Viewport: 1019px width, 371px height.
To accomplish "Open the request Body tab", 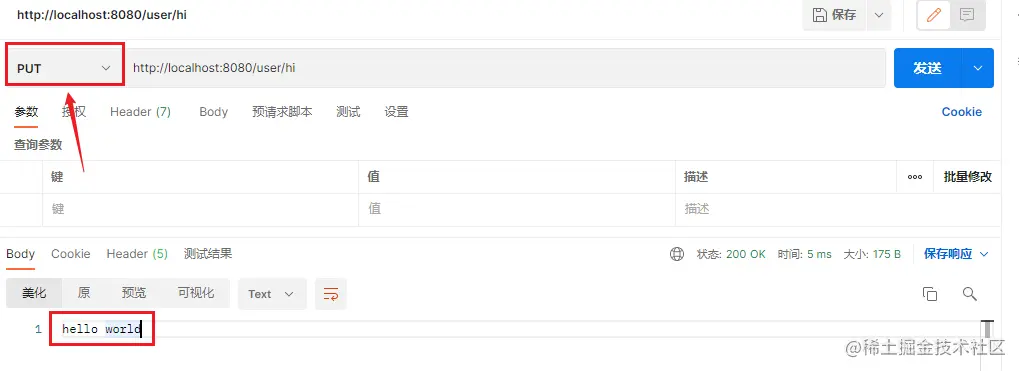I will pyautogui.click(x=213, y=112).
